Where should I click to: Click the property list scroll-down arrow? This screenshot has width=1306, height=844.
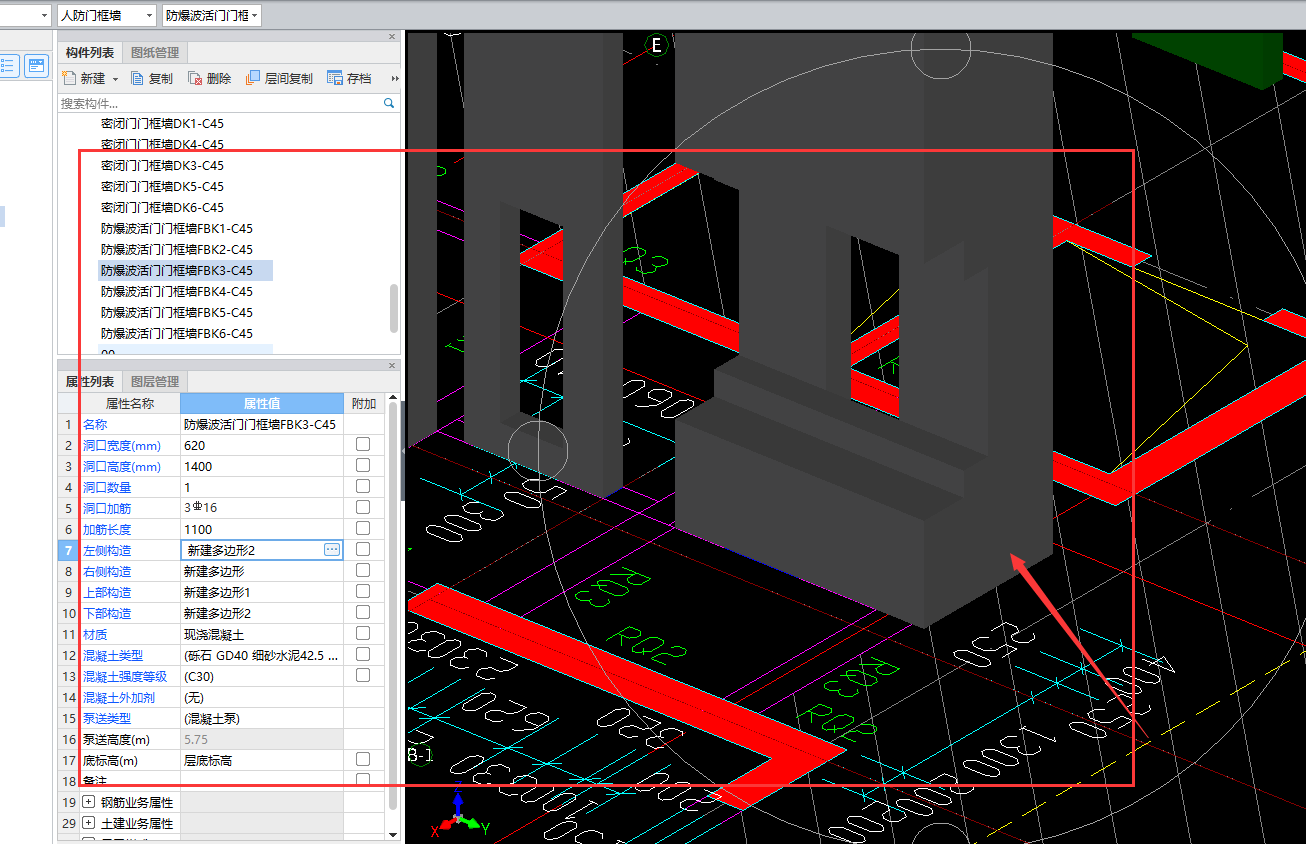393,835
